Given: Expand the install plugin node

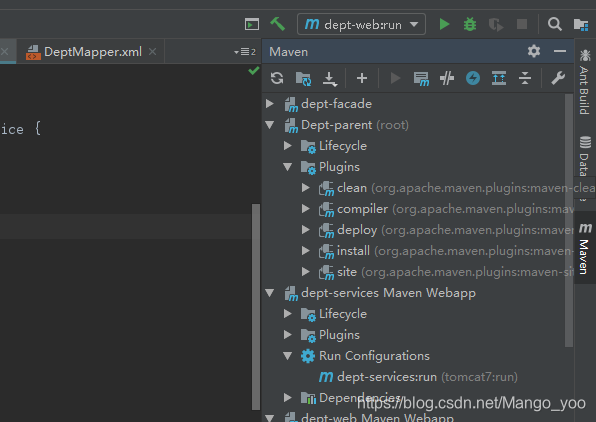Looking at the screenshot, I should 306,250.
